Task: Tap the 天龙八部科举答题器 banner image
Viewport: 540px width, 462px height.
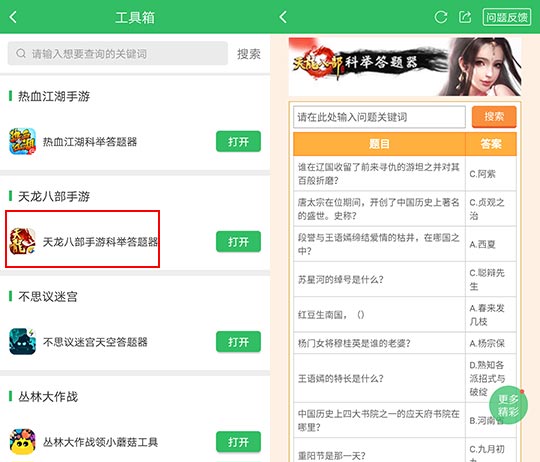Action: click(405, 66)
